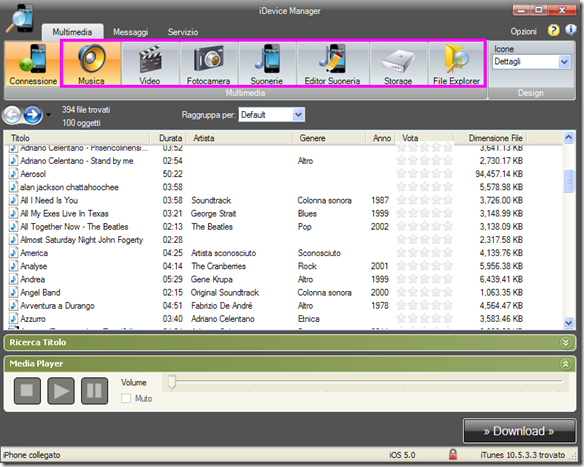The width and height of the screenshot is (584, 467).
Task: Switch to the Servizio tab
Action: tap(183, 32)
